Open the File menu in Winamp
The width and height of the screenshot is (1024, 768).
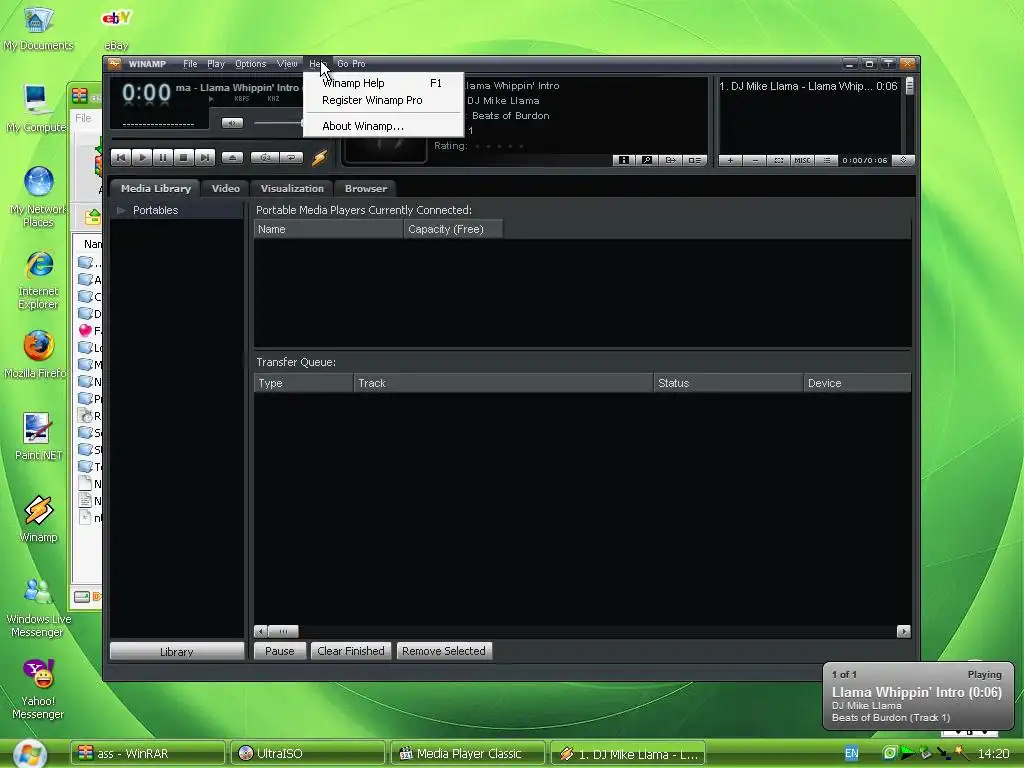pos(190,64)
